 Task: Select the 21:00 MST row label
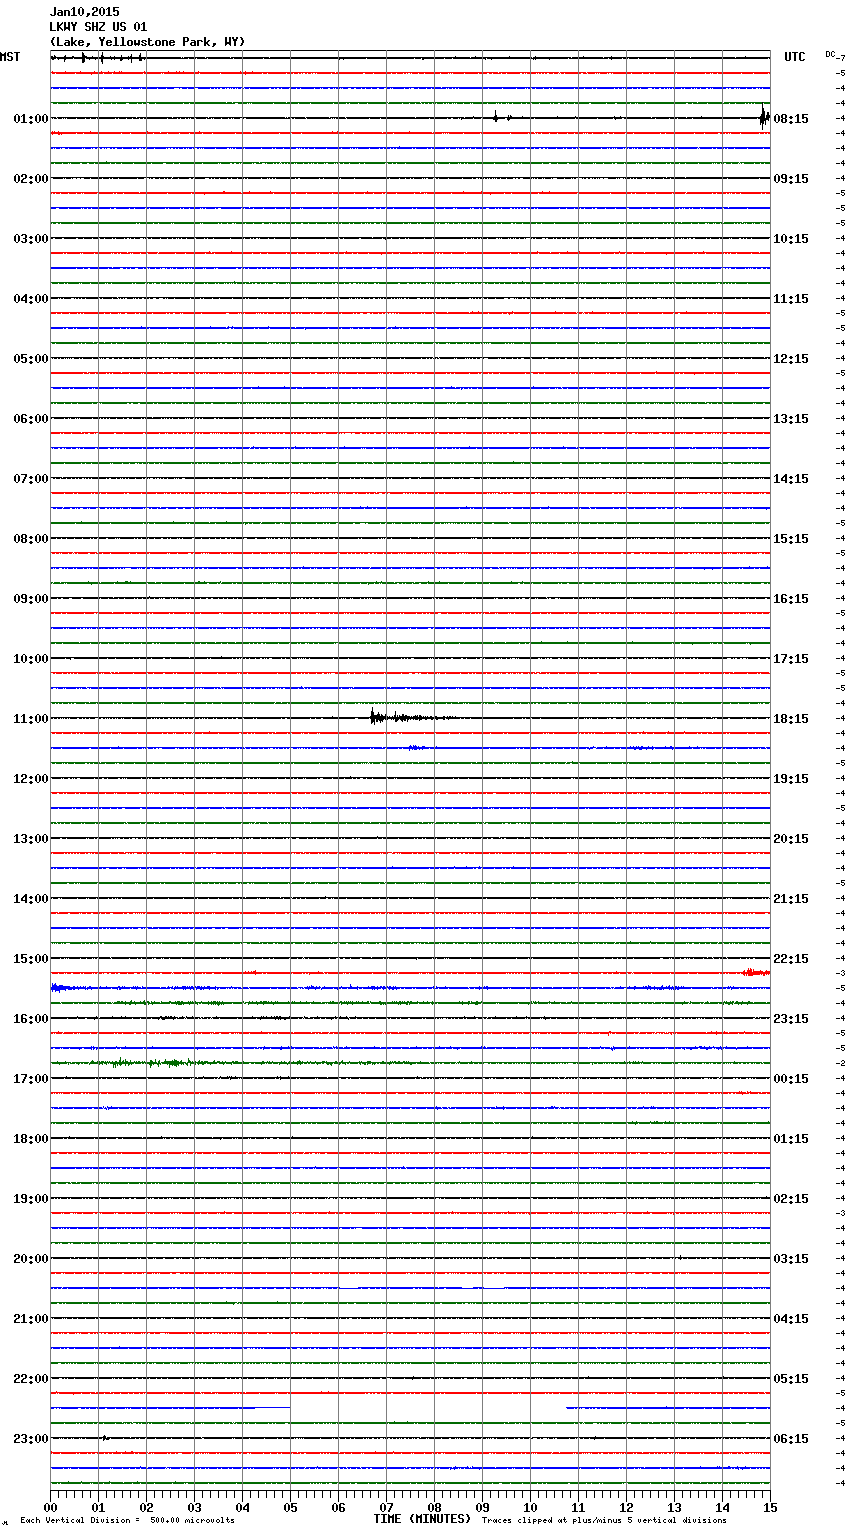(x=31, y=1319)
